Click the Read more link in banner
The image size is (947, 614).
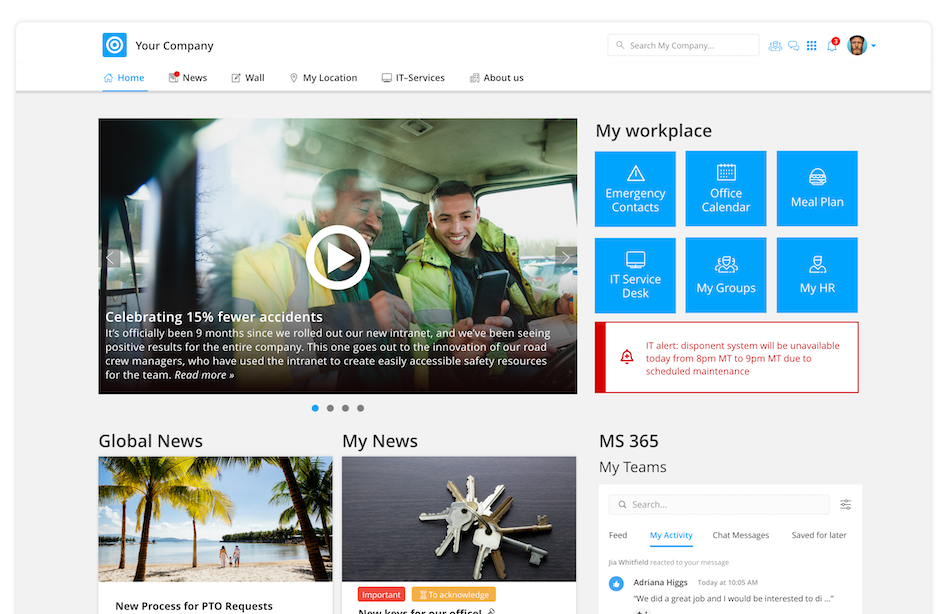204,375
